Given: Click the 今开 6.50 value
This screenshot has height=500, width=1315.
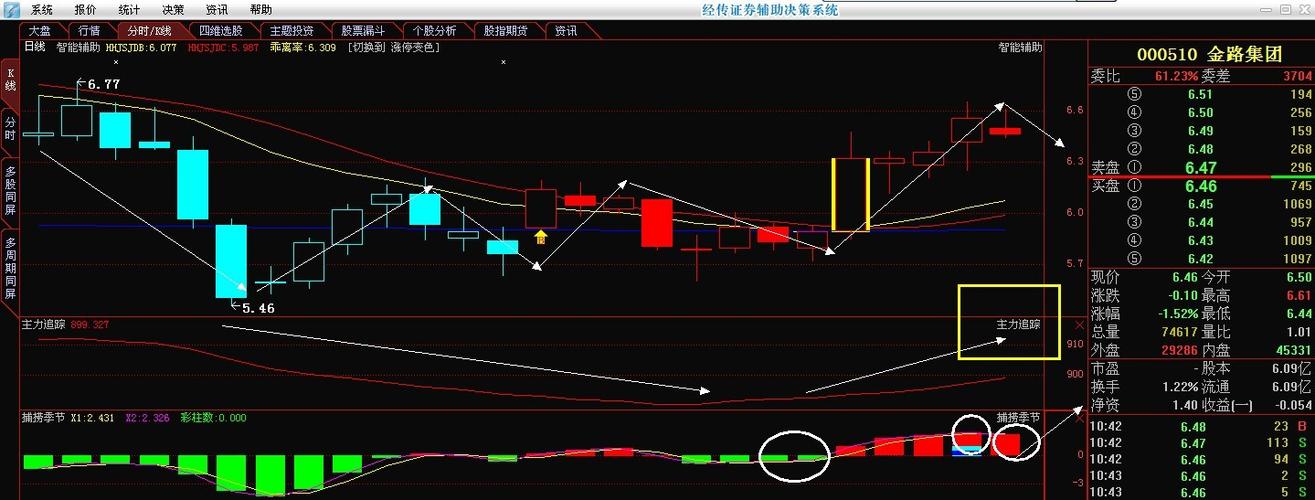Looking at the screenshot, I should [1299, 277].
